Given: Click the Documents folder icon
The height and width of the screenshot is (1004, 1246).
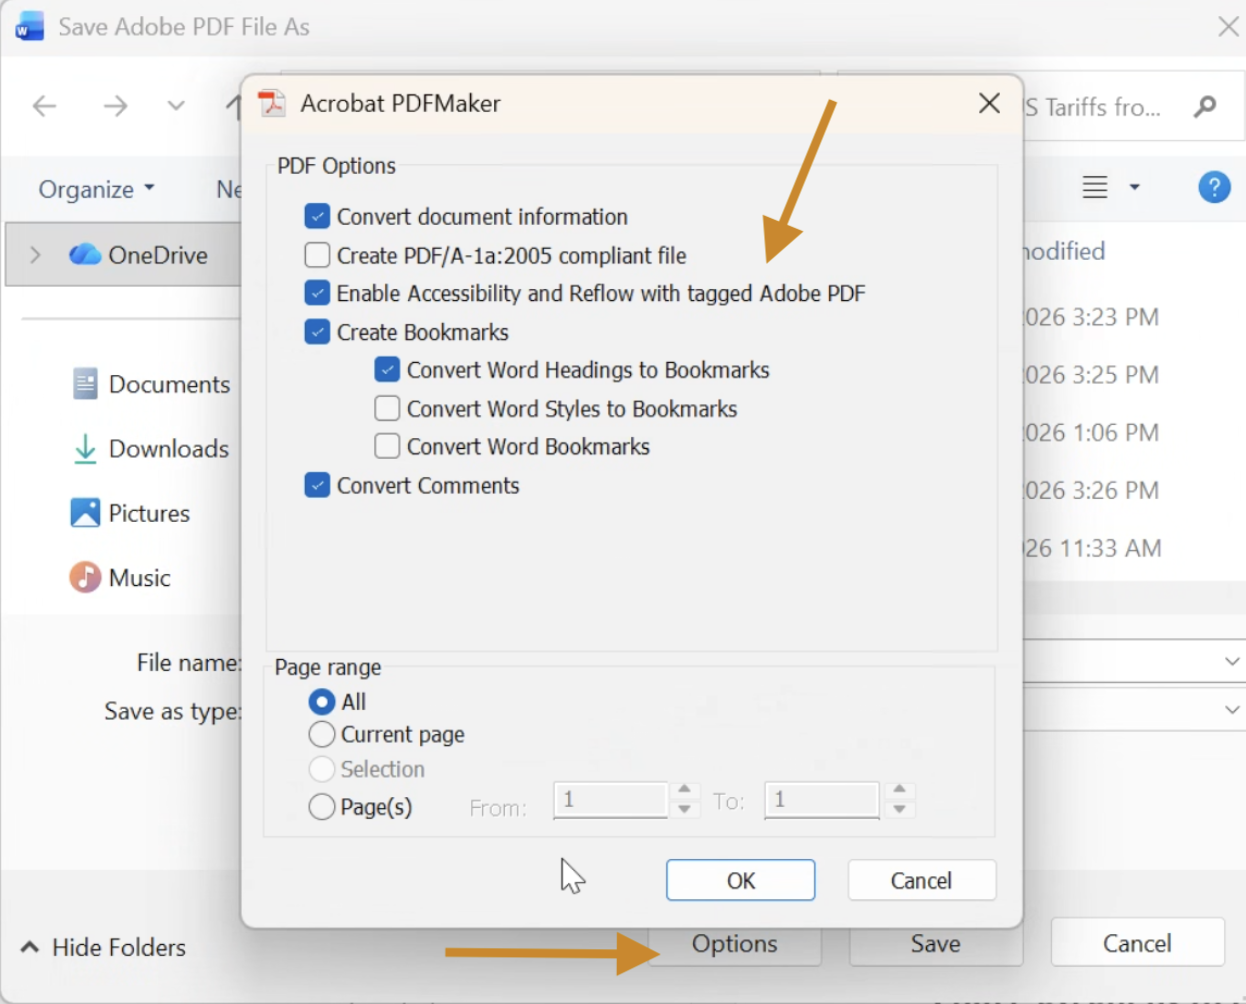Looking at the screenshot, I should pos(85,384).
